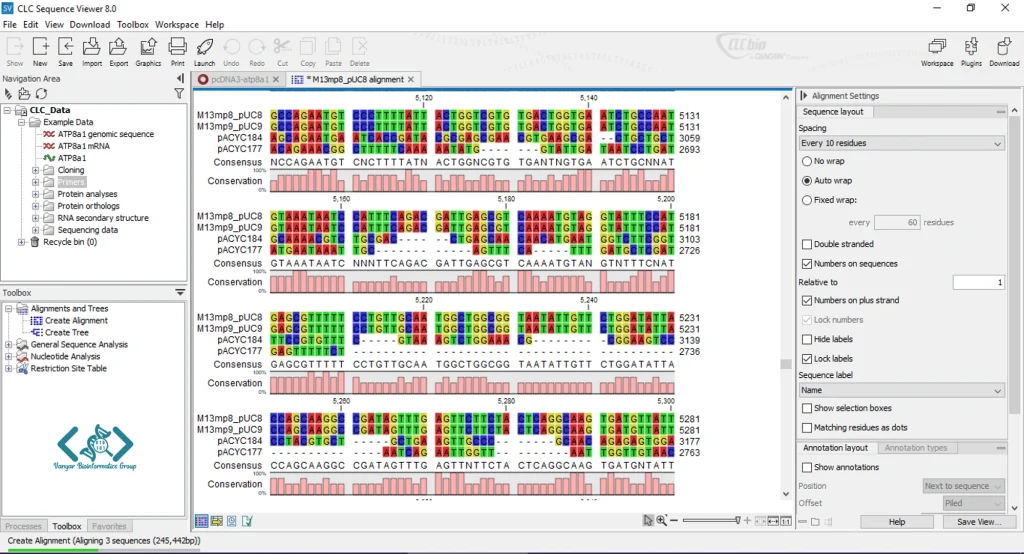Open the File menu

[x=10, y=24]
